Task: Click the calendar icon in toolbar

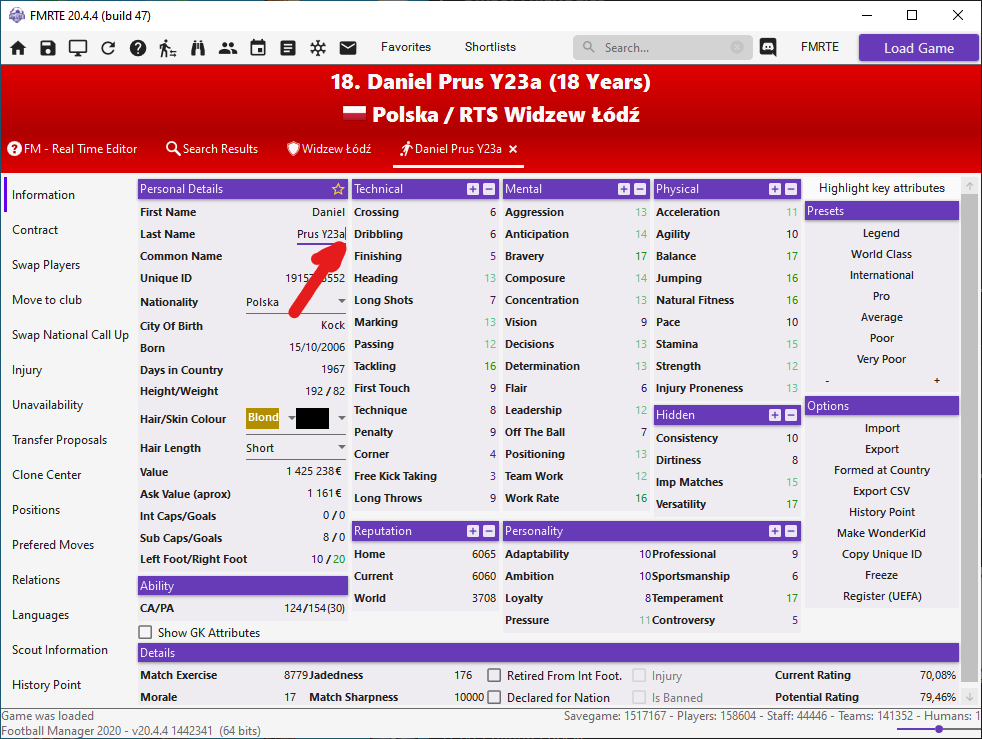Action: click(258, 48)
